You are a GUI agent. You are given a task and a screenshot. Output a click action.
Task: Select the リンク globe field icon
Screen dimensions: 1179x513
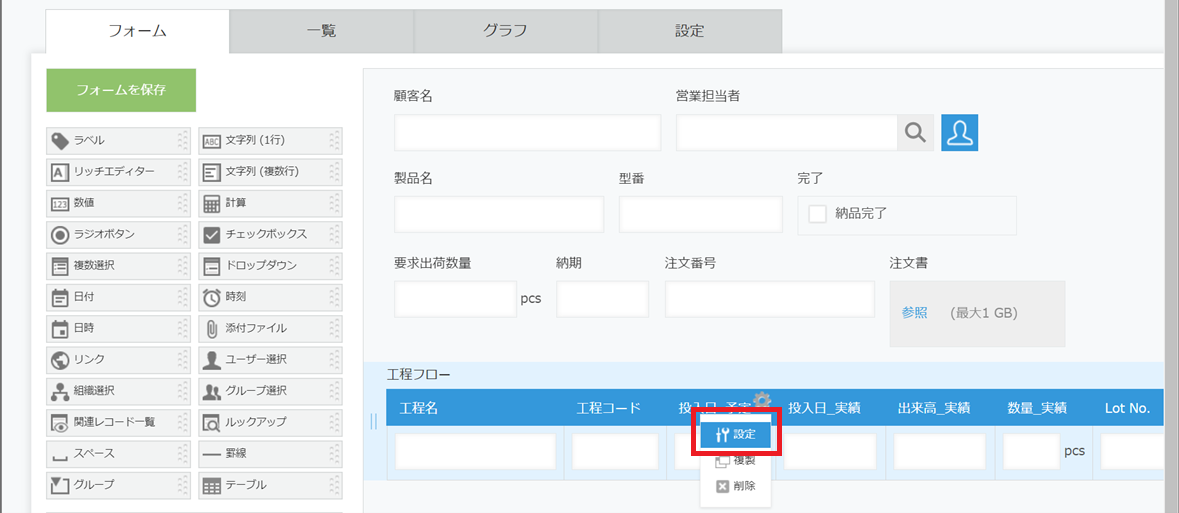(x=60, y=360)
